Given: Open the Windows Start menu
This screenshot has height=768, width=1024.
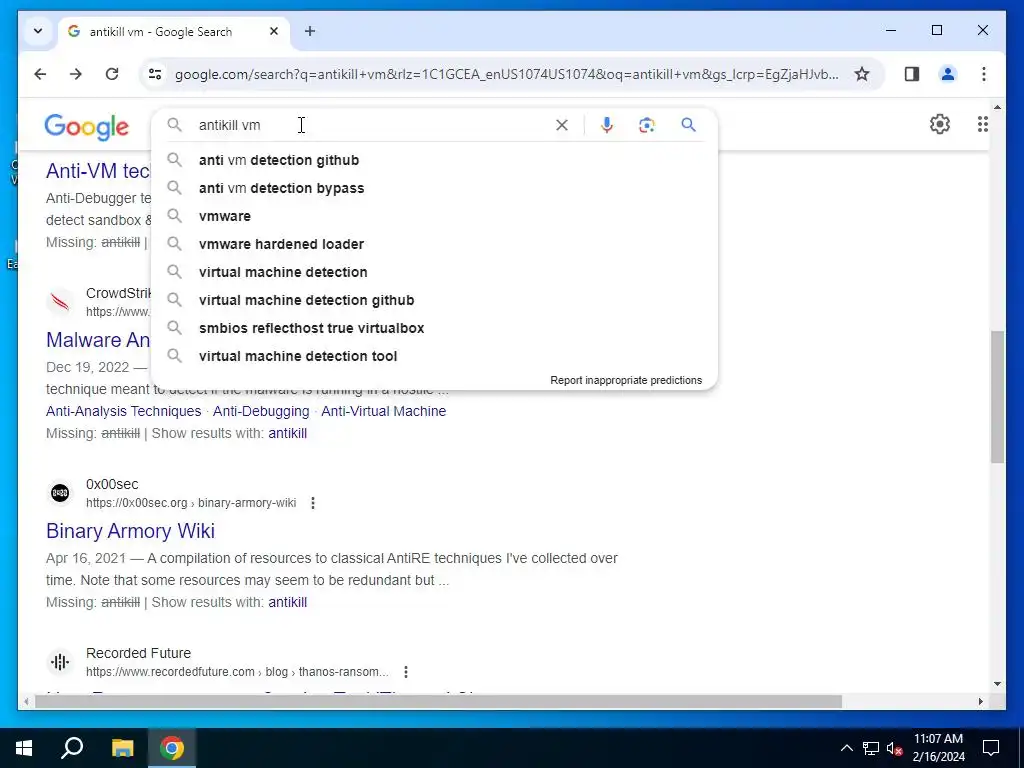Looking at the screenshot, I should [24, 748].
